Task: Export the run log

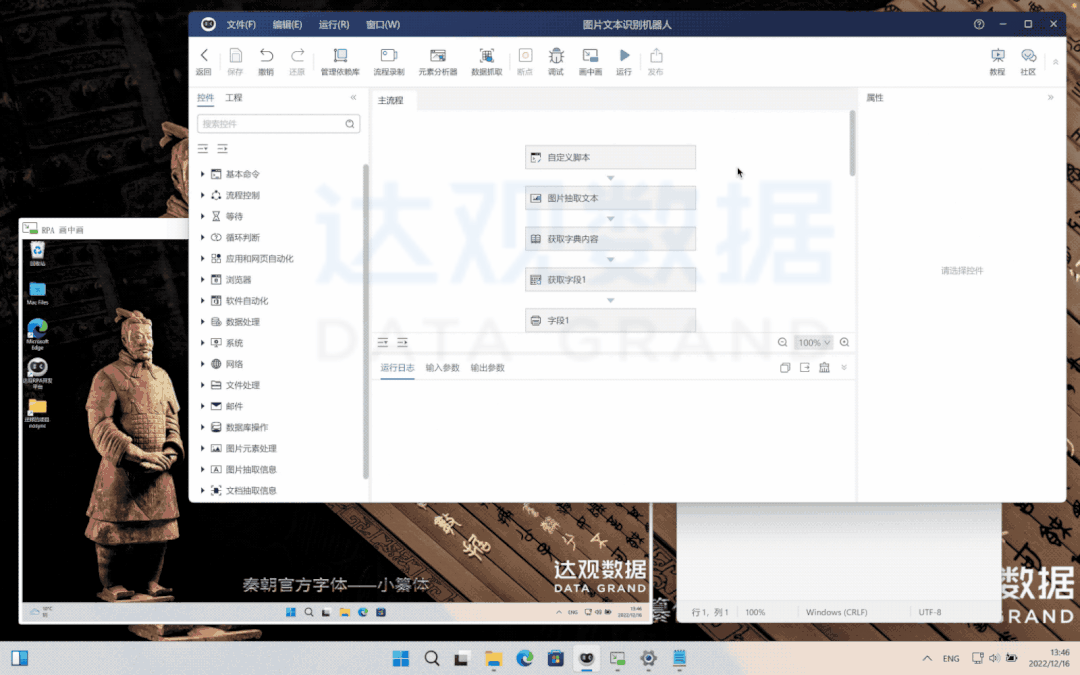Action: (x=804, y=368)
